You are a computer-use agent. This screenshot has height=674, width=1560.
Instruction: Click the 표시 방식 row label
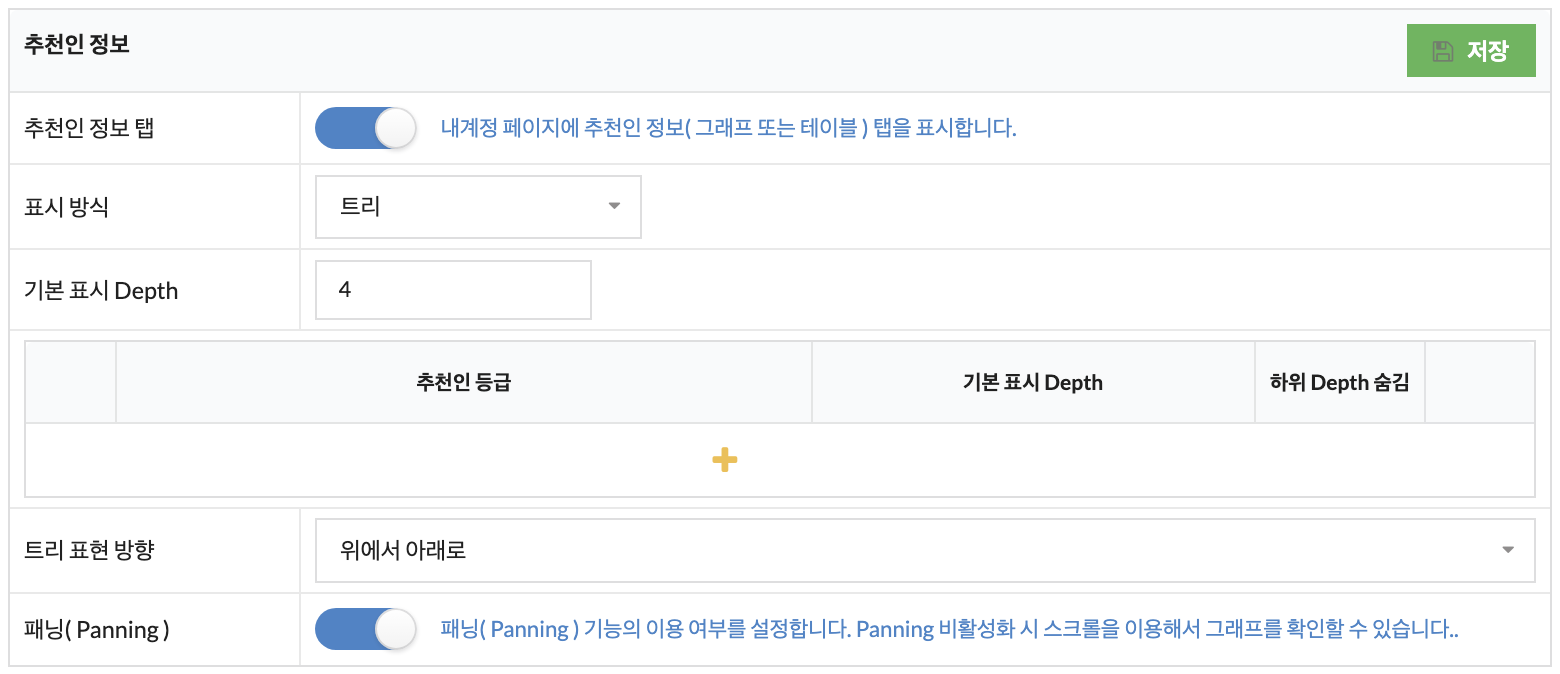pyautogui.click(x=67, y=207)
